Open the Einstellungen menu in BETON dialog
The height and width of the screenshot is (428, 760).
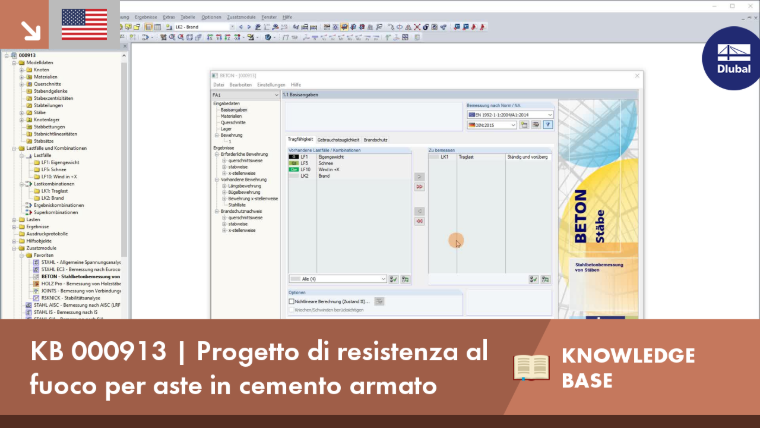271,85
